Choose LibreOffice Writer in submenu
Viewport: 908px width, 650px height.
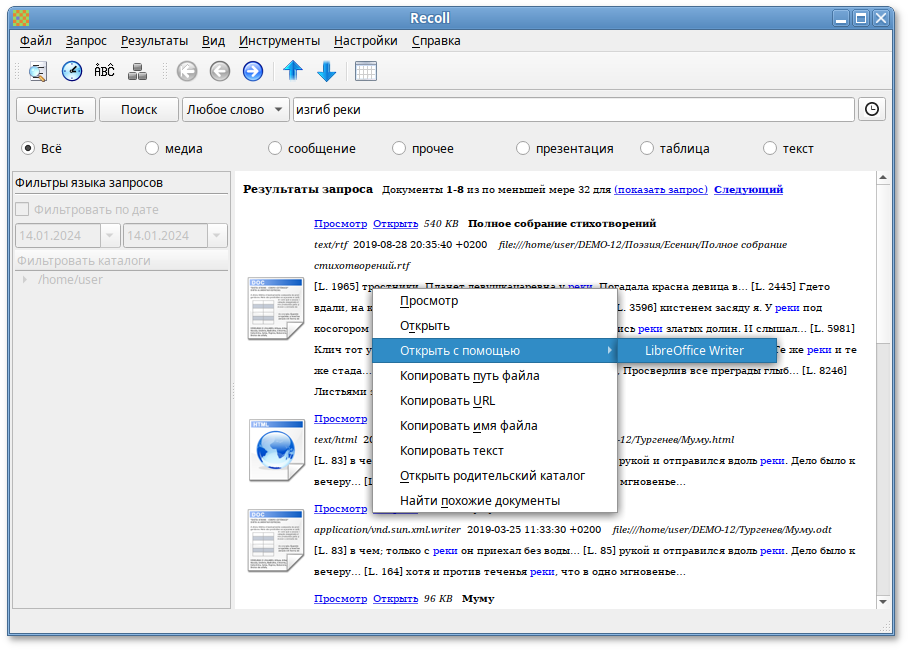(x=694, y=351)
